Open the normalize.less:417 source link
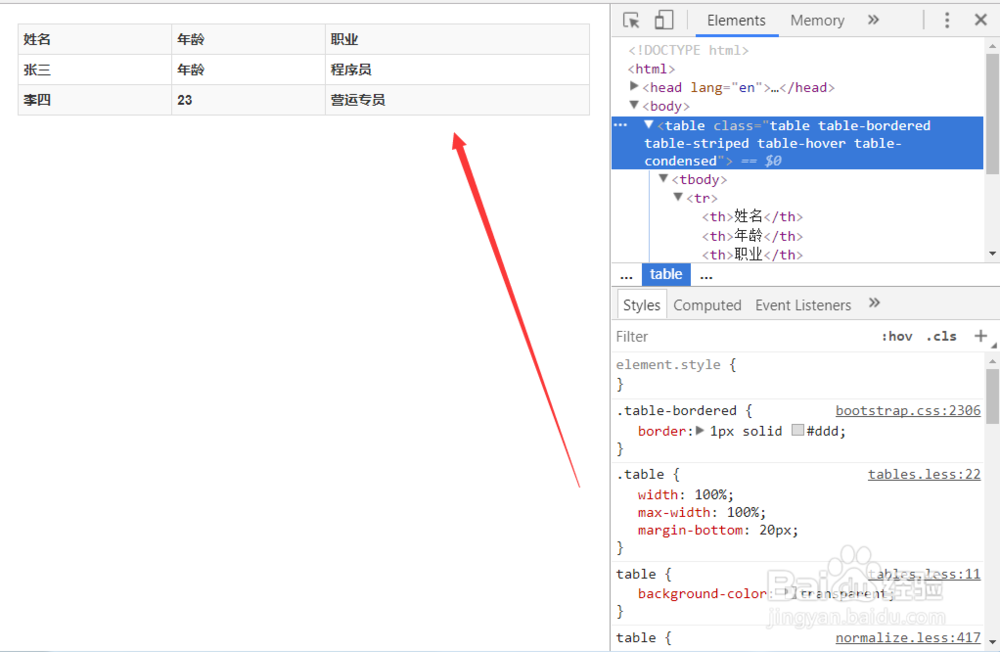 [x=908, y=637]
